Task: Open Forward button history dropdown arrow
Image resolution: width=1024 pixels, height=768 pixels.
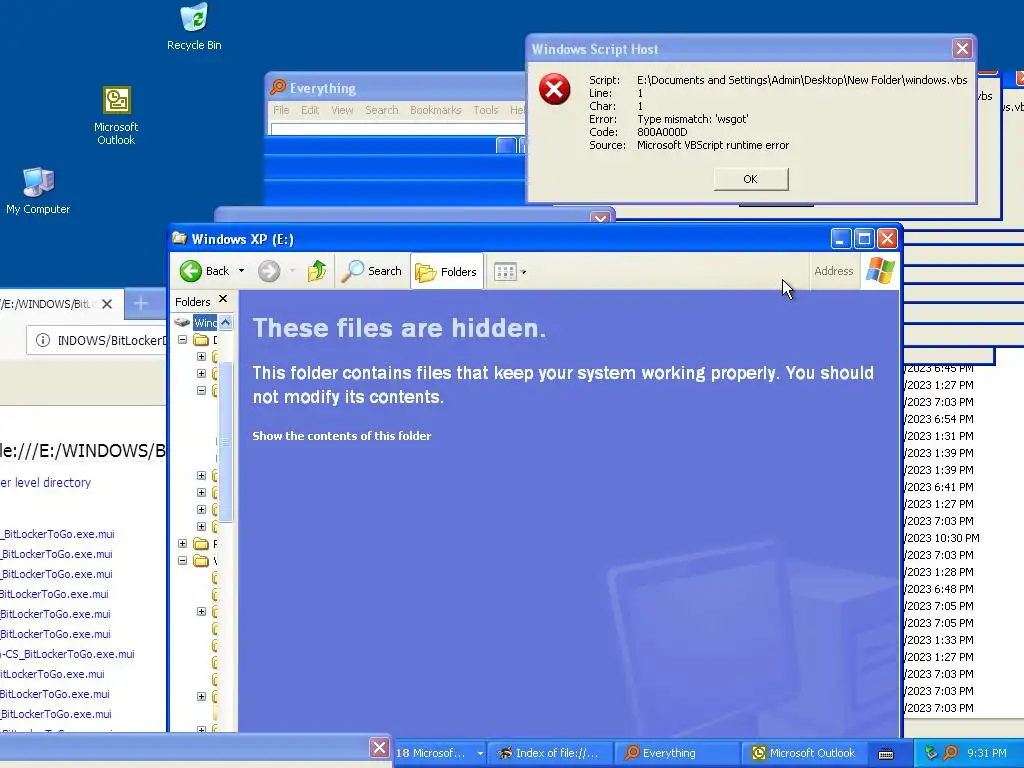Action: pyautogui.click(x=293, y=271)
